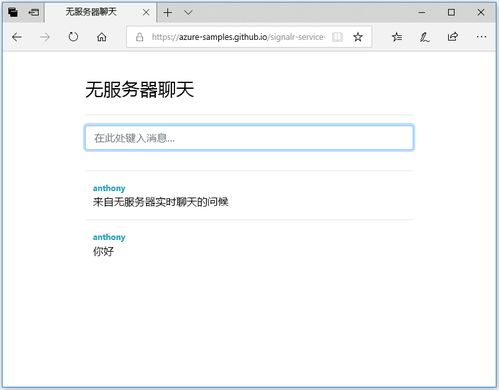This screenshot has height=390, width=499.
Task: Open the tabs you've set aside icon
Action: coord(13,13)
